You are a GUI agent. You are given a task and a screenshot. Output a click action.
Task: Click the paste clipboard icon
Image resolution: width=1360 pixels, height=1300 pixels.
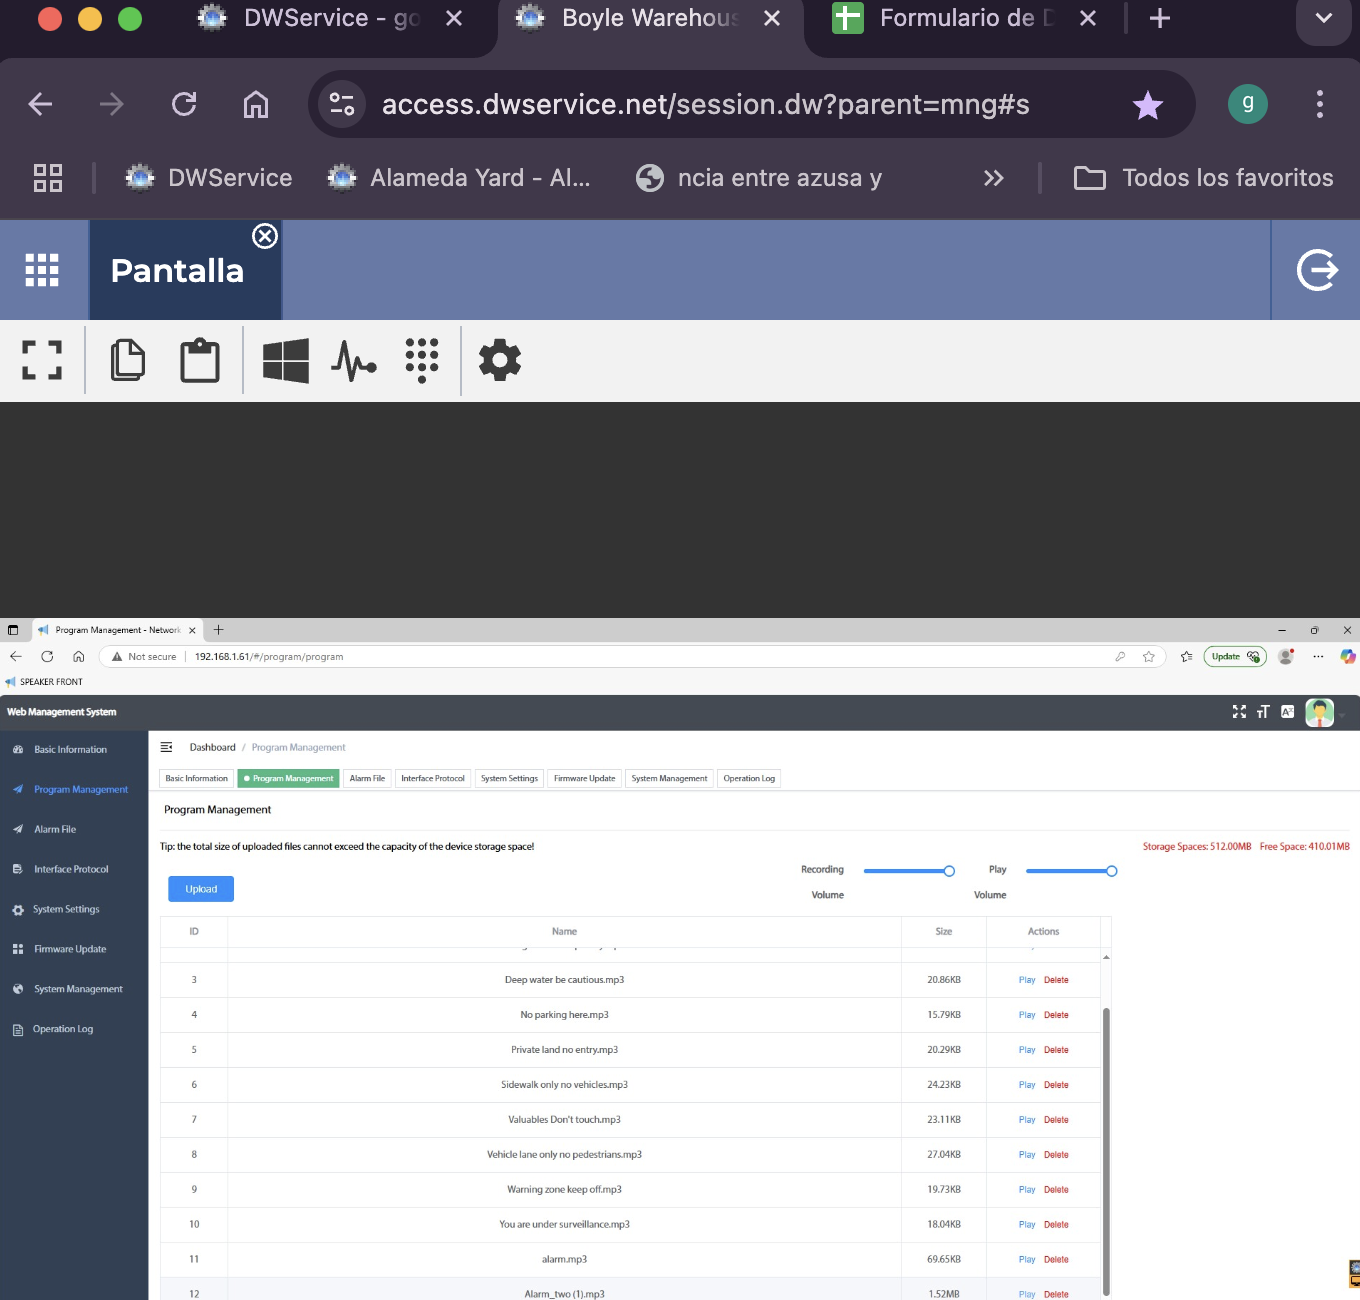click(x=200, y=360)
